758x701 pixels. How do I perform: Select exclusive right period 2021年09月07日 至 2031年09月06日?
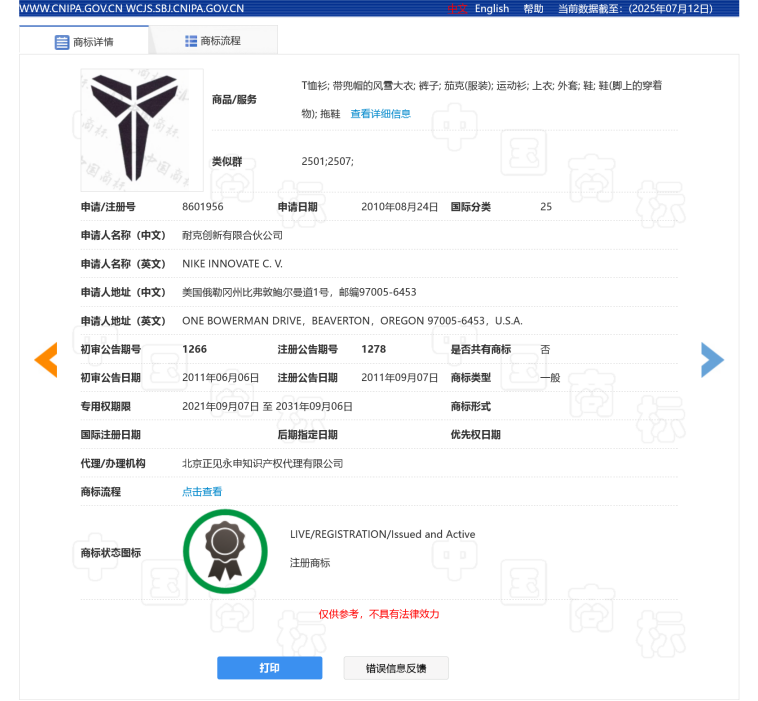click(x=267, y=406)
